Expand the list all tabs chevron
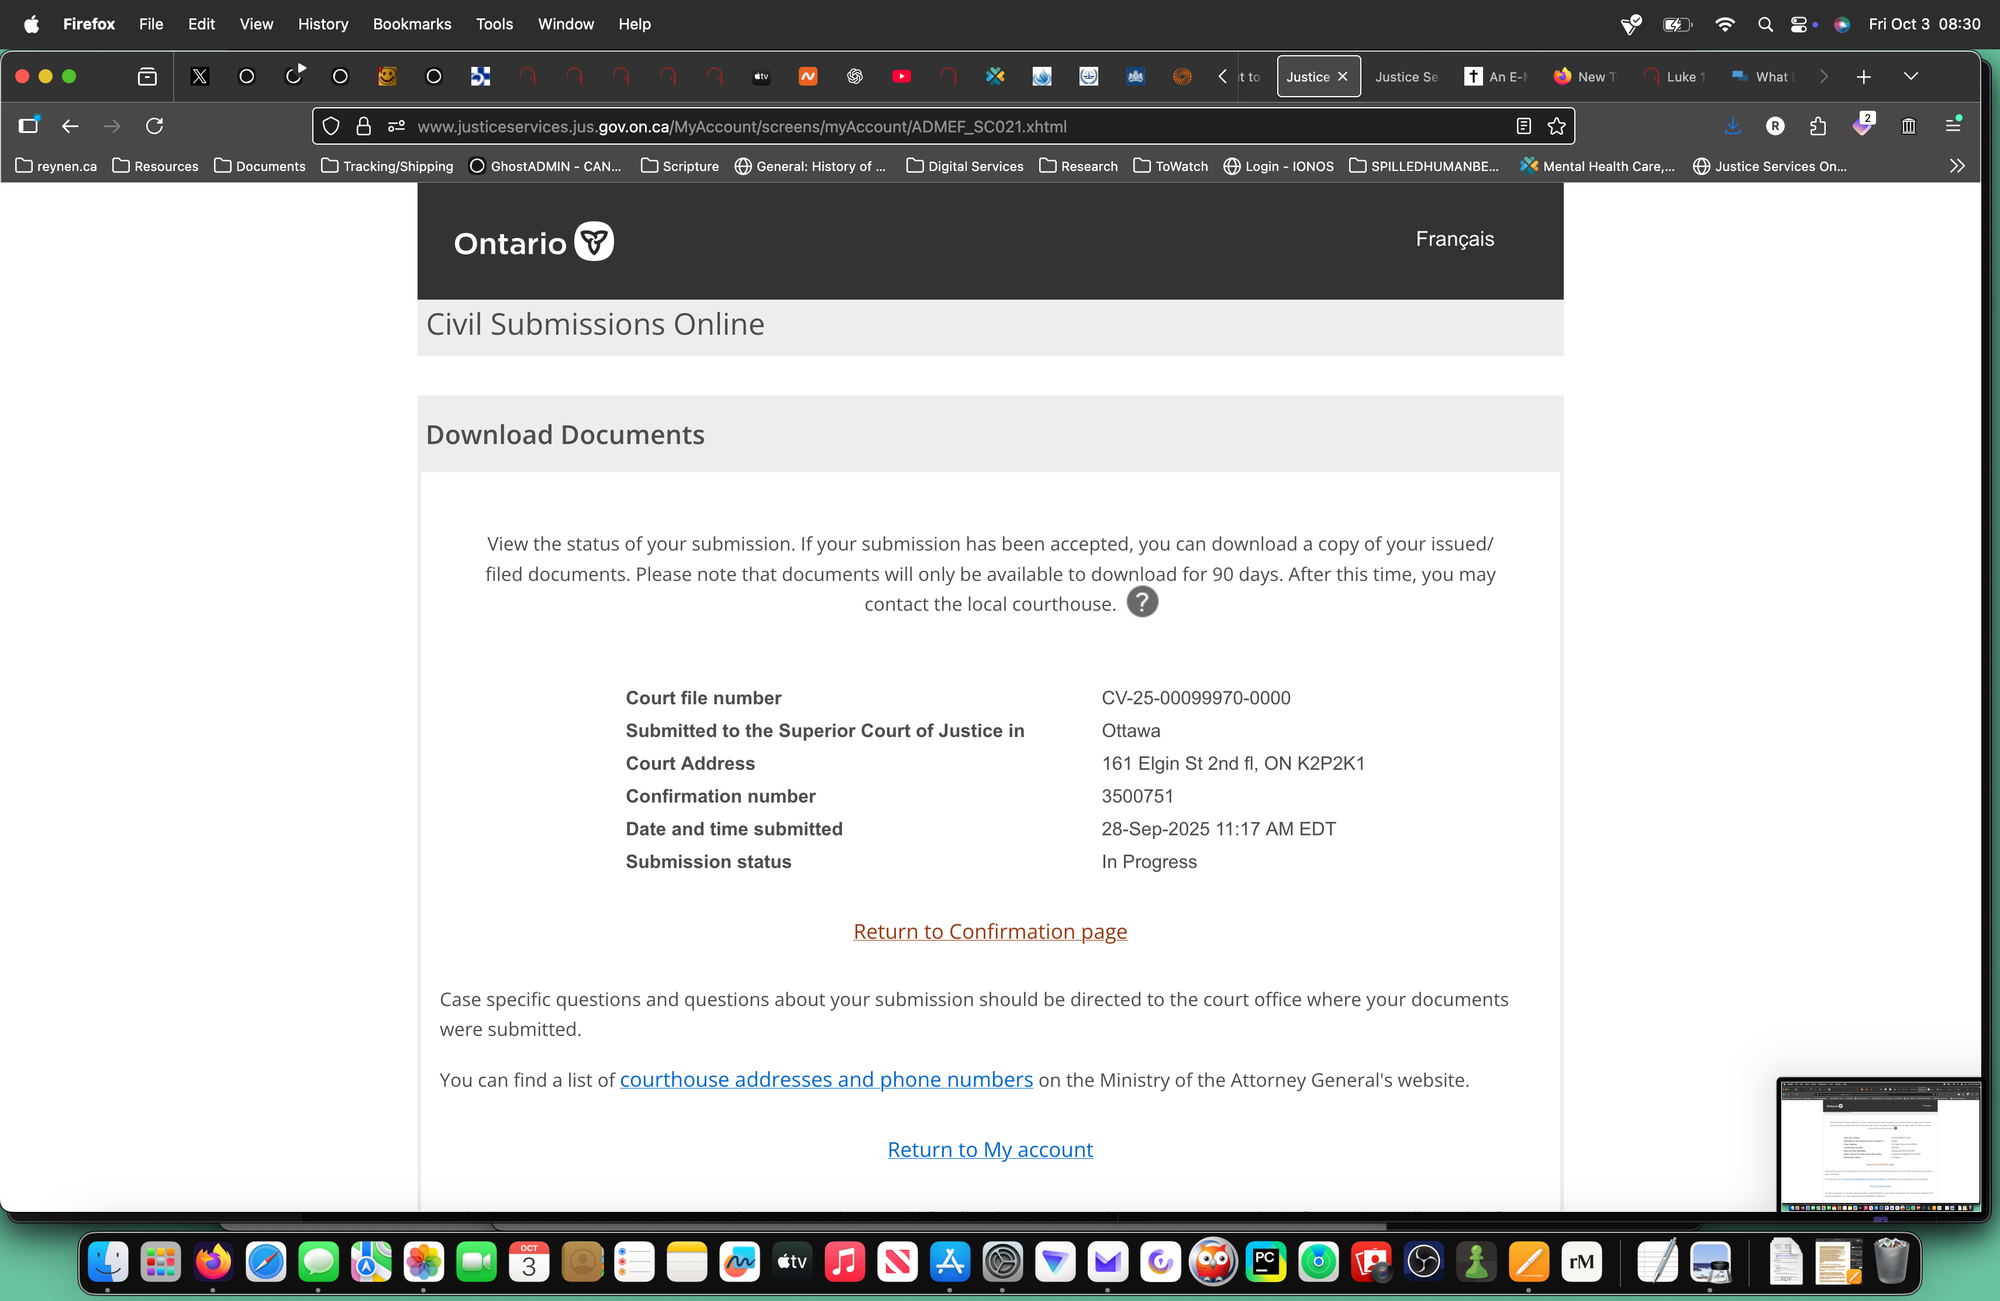The image size is (2000, 1301). coord(1911,77)
